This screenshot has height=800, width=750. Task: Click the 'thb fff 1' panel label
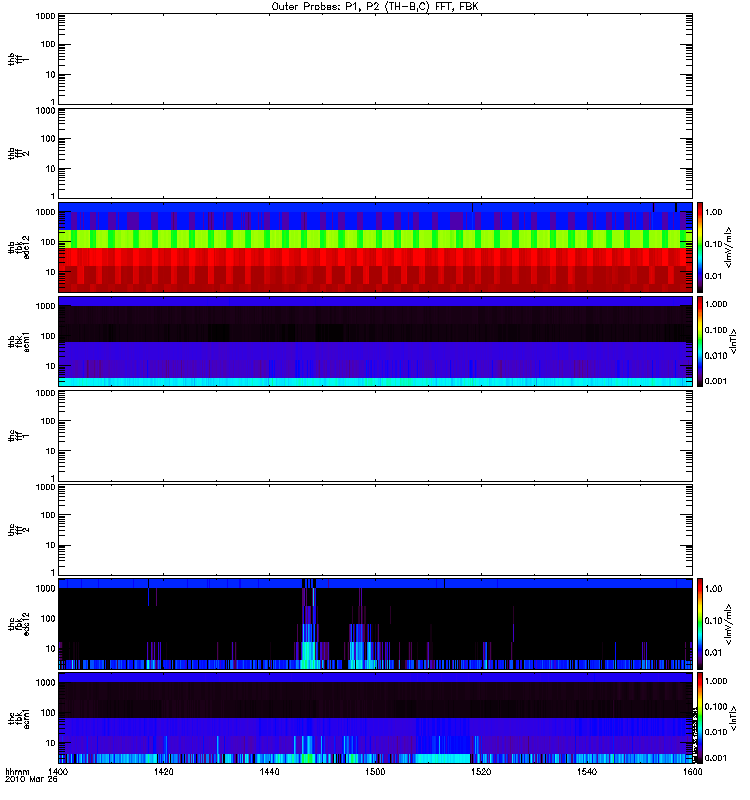[18, 59]
